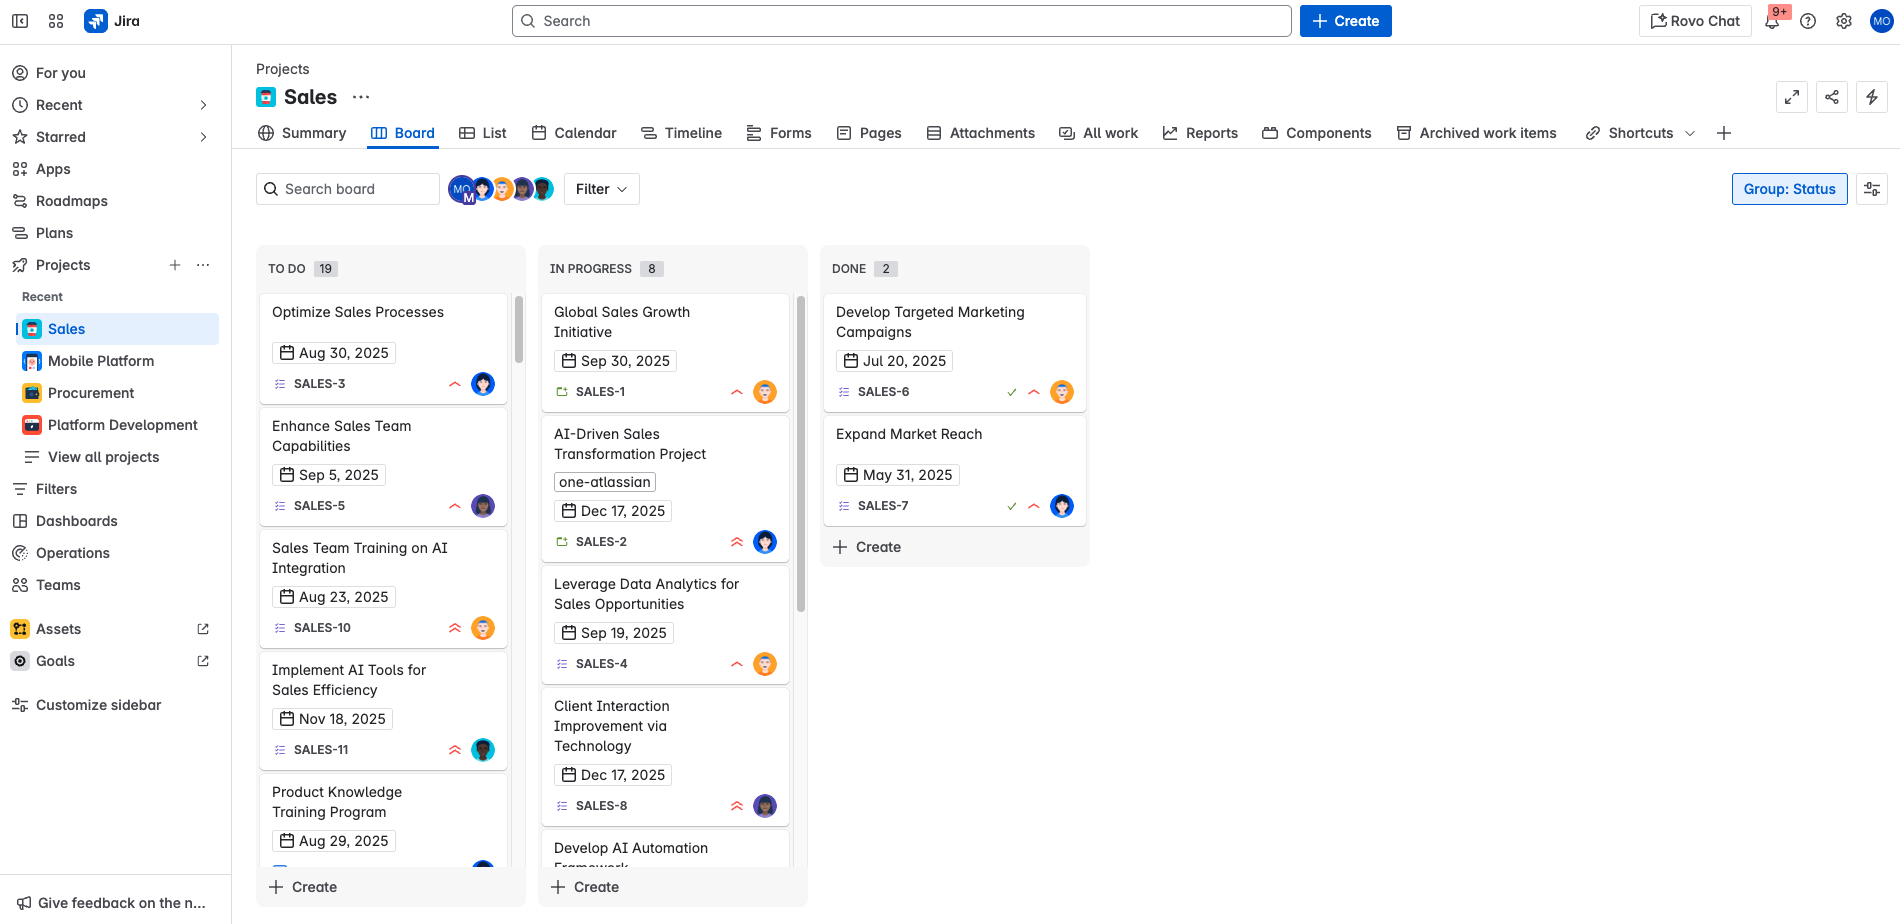Click the share icon for the board
Viewport: 1900px width, 924px height.
pos(1831,97)
